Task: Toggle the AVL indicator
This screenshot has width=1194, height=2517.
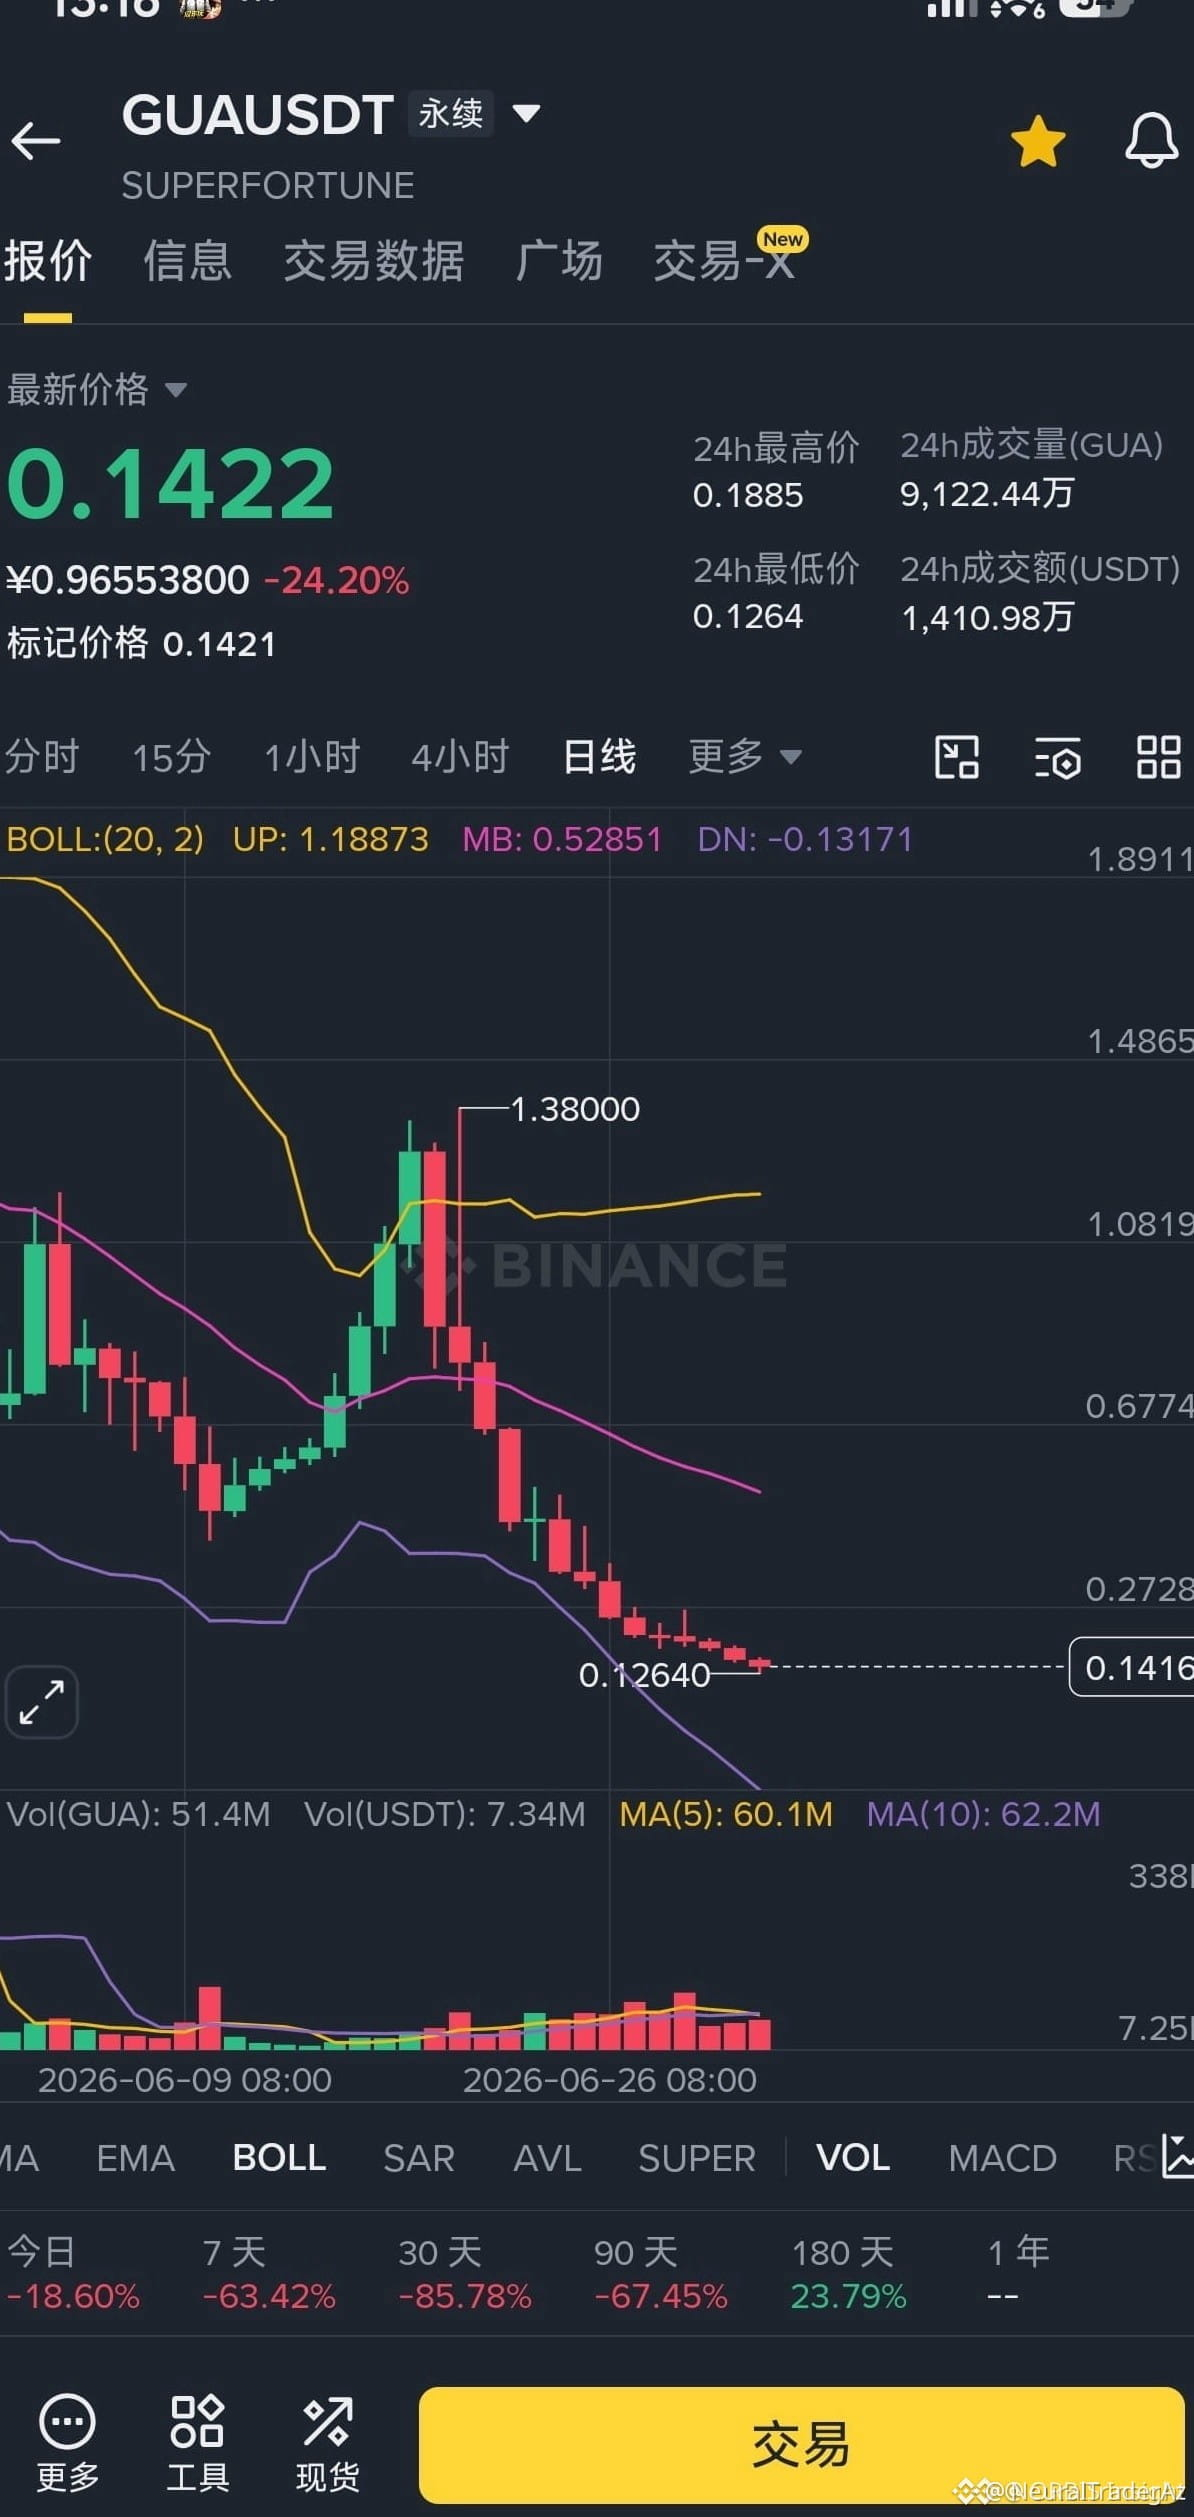Action: [x=547, y=2159]
